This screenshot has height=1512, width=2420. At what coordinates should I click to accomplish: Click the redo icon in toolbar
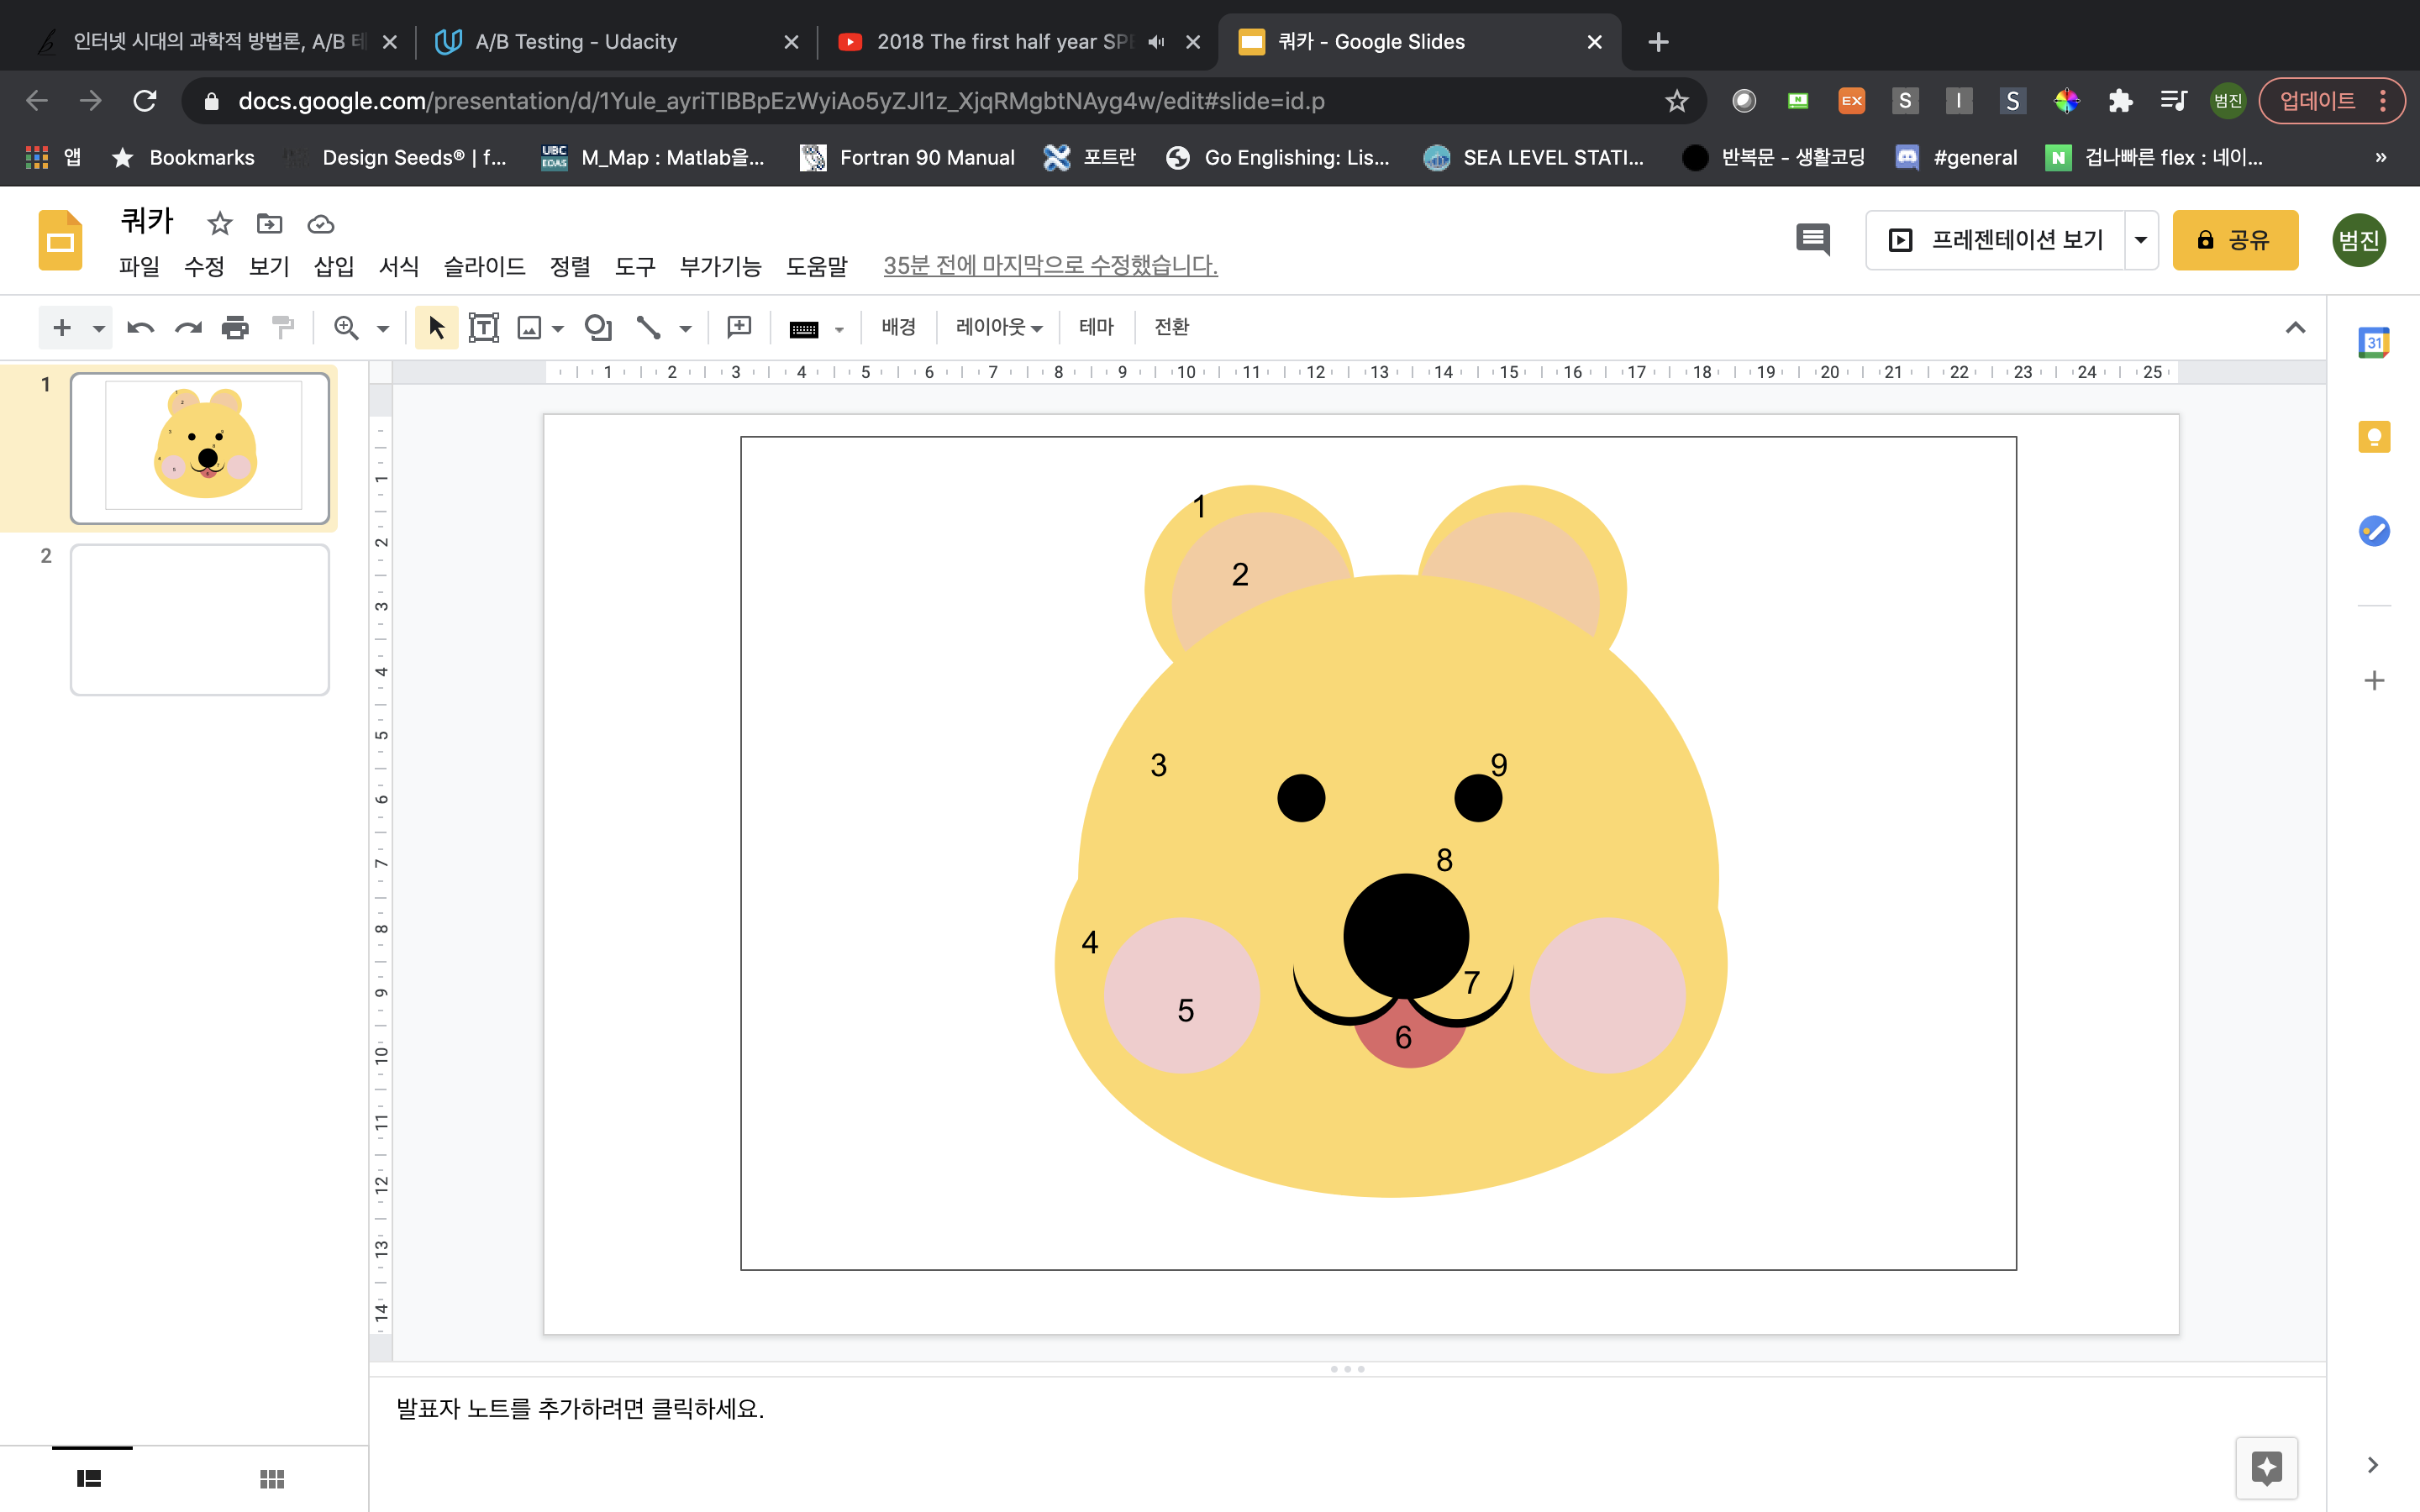click(x=188, y=327)
